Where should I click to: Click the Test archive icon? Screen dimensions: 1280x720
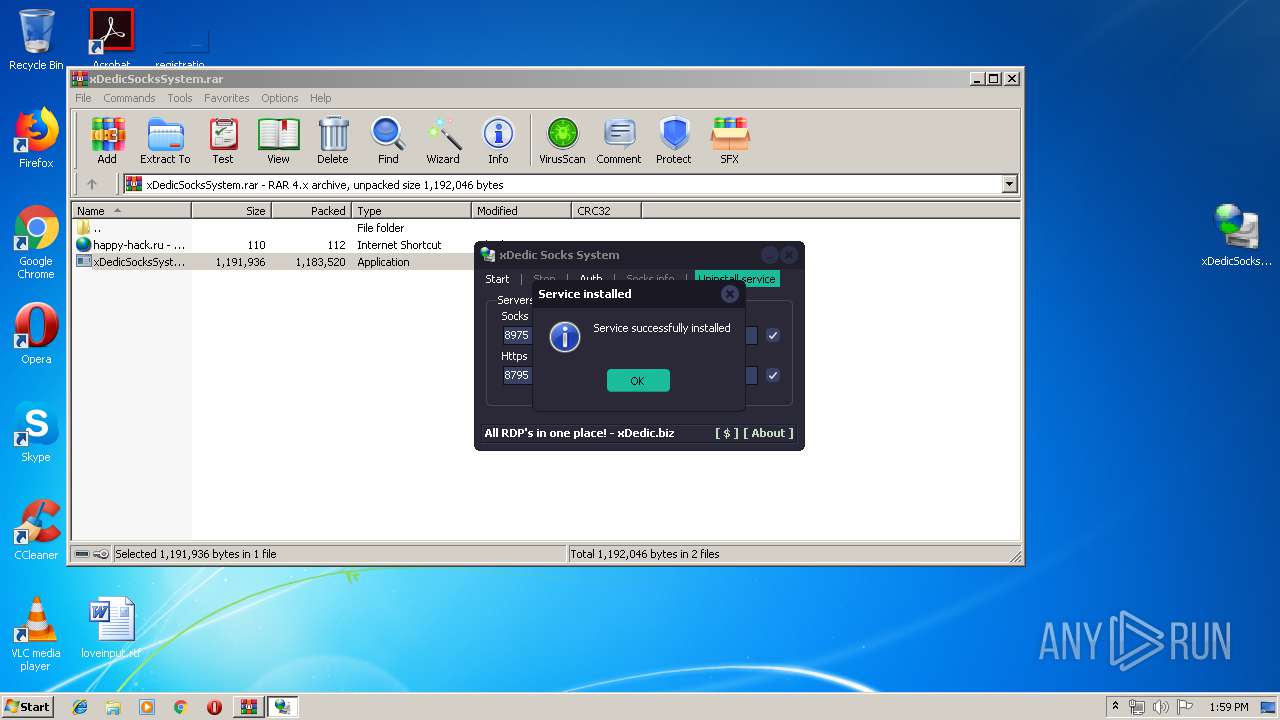pyautogui.click(x=223, y=140)
